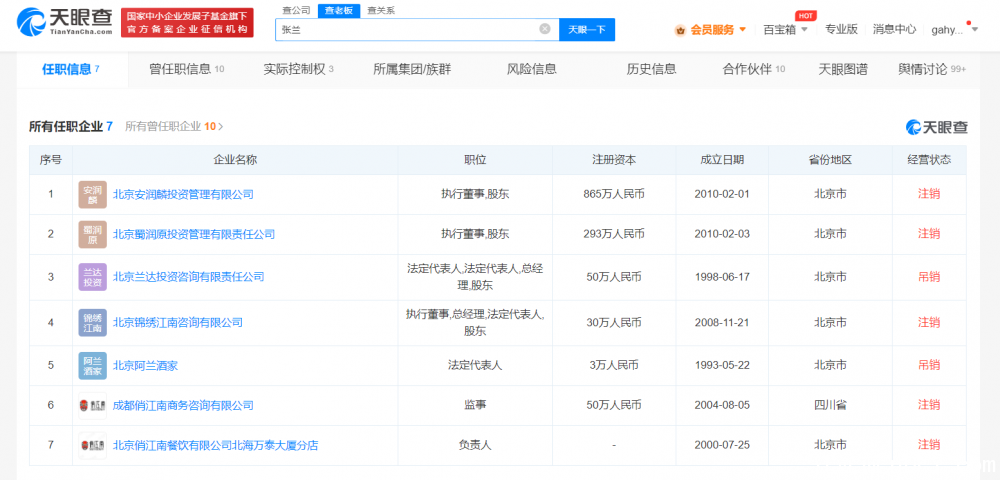
Task: Click the 省份地区 column header
Action: pyautogui.click(x=830, y=160)
